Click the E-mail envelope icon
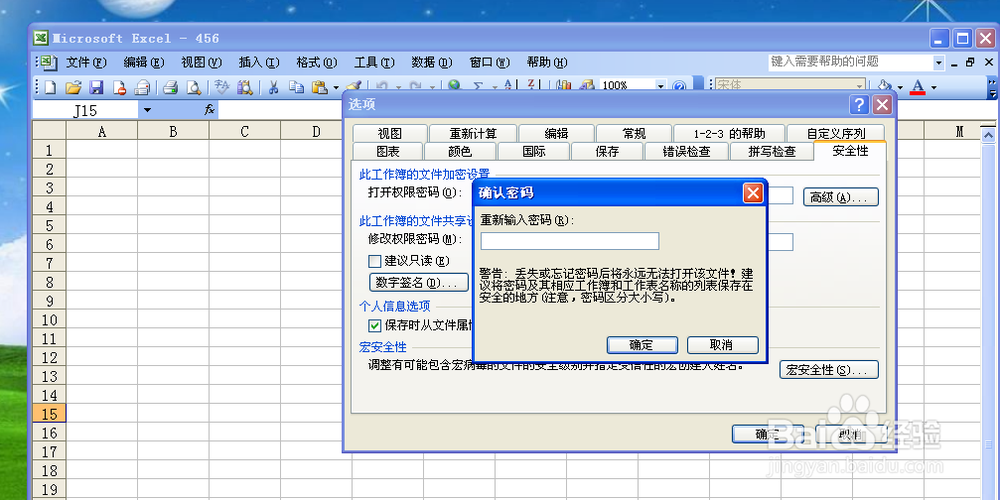The image size is (1000, 500). 142,87
